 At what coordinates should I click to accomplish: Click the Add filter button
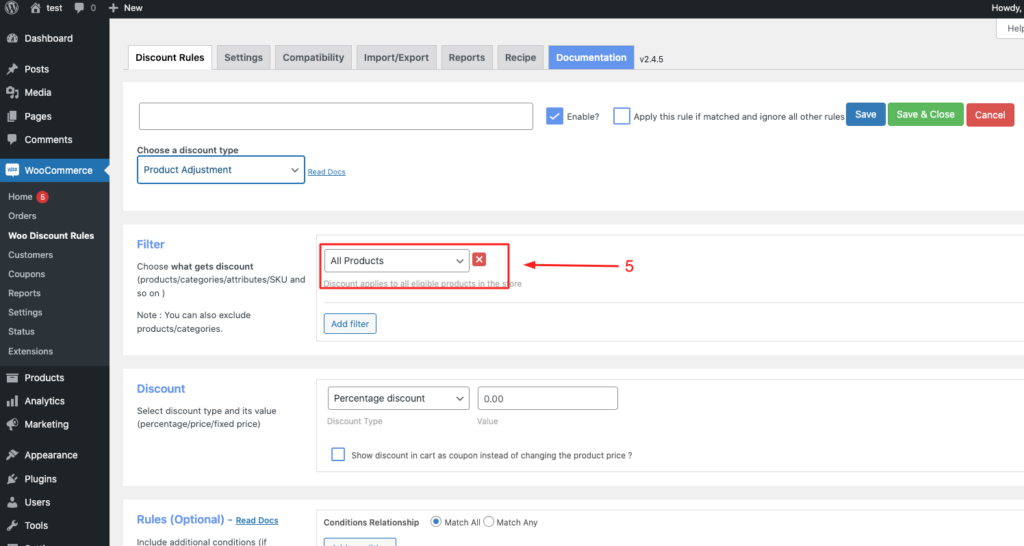[x=350, y=324]
